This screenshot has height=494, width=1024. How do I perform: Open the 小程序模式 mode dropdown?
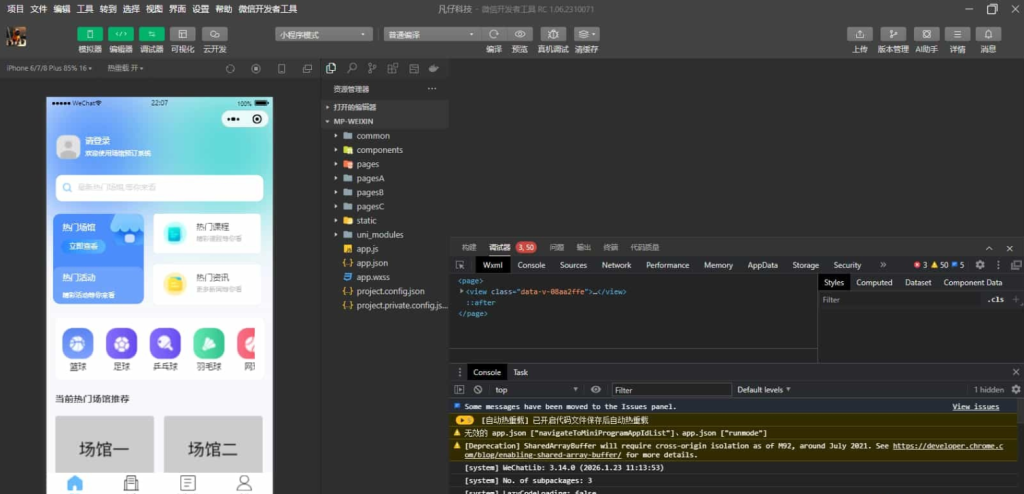coord(324,34)
